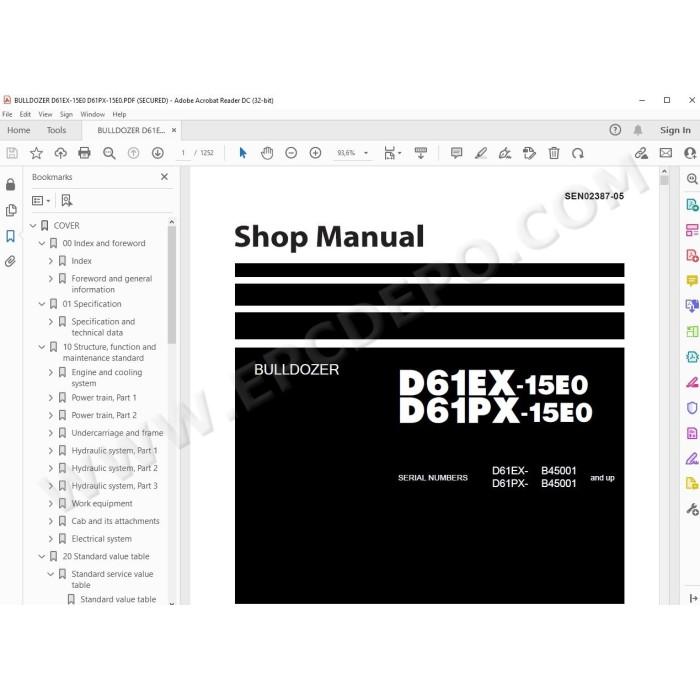The height and width of the screenshot is (700, 700).
Task: Open the Protect shield tool in right pane
Action: click(x=692, y=408)
